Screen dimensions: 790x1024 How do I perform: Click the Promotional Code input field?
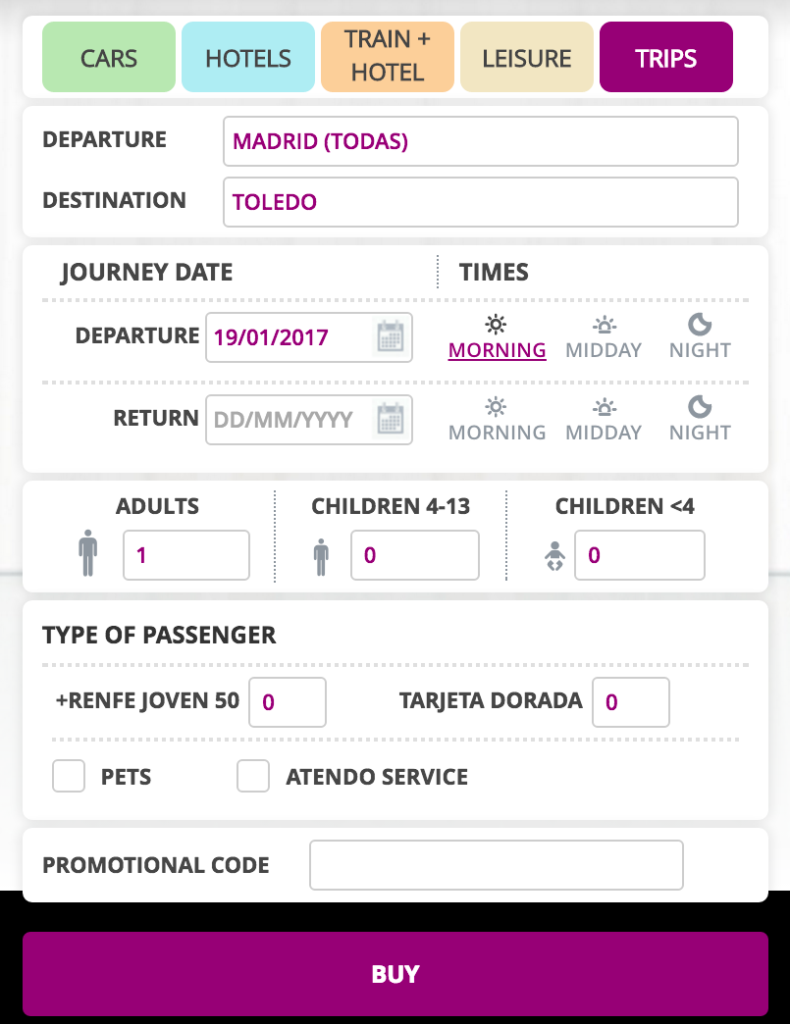496,865
